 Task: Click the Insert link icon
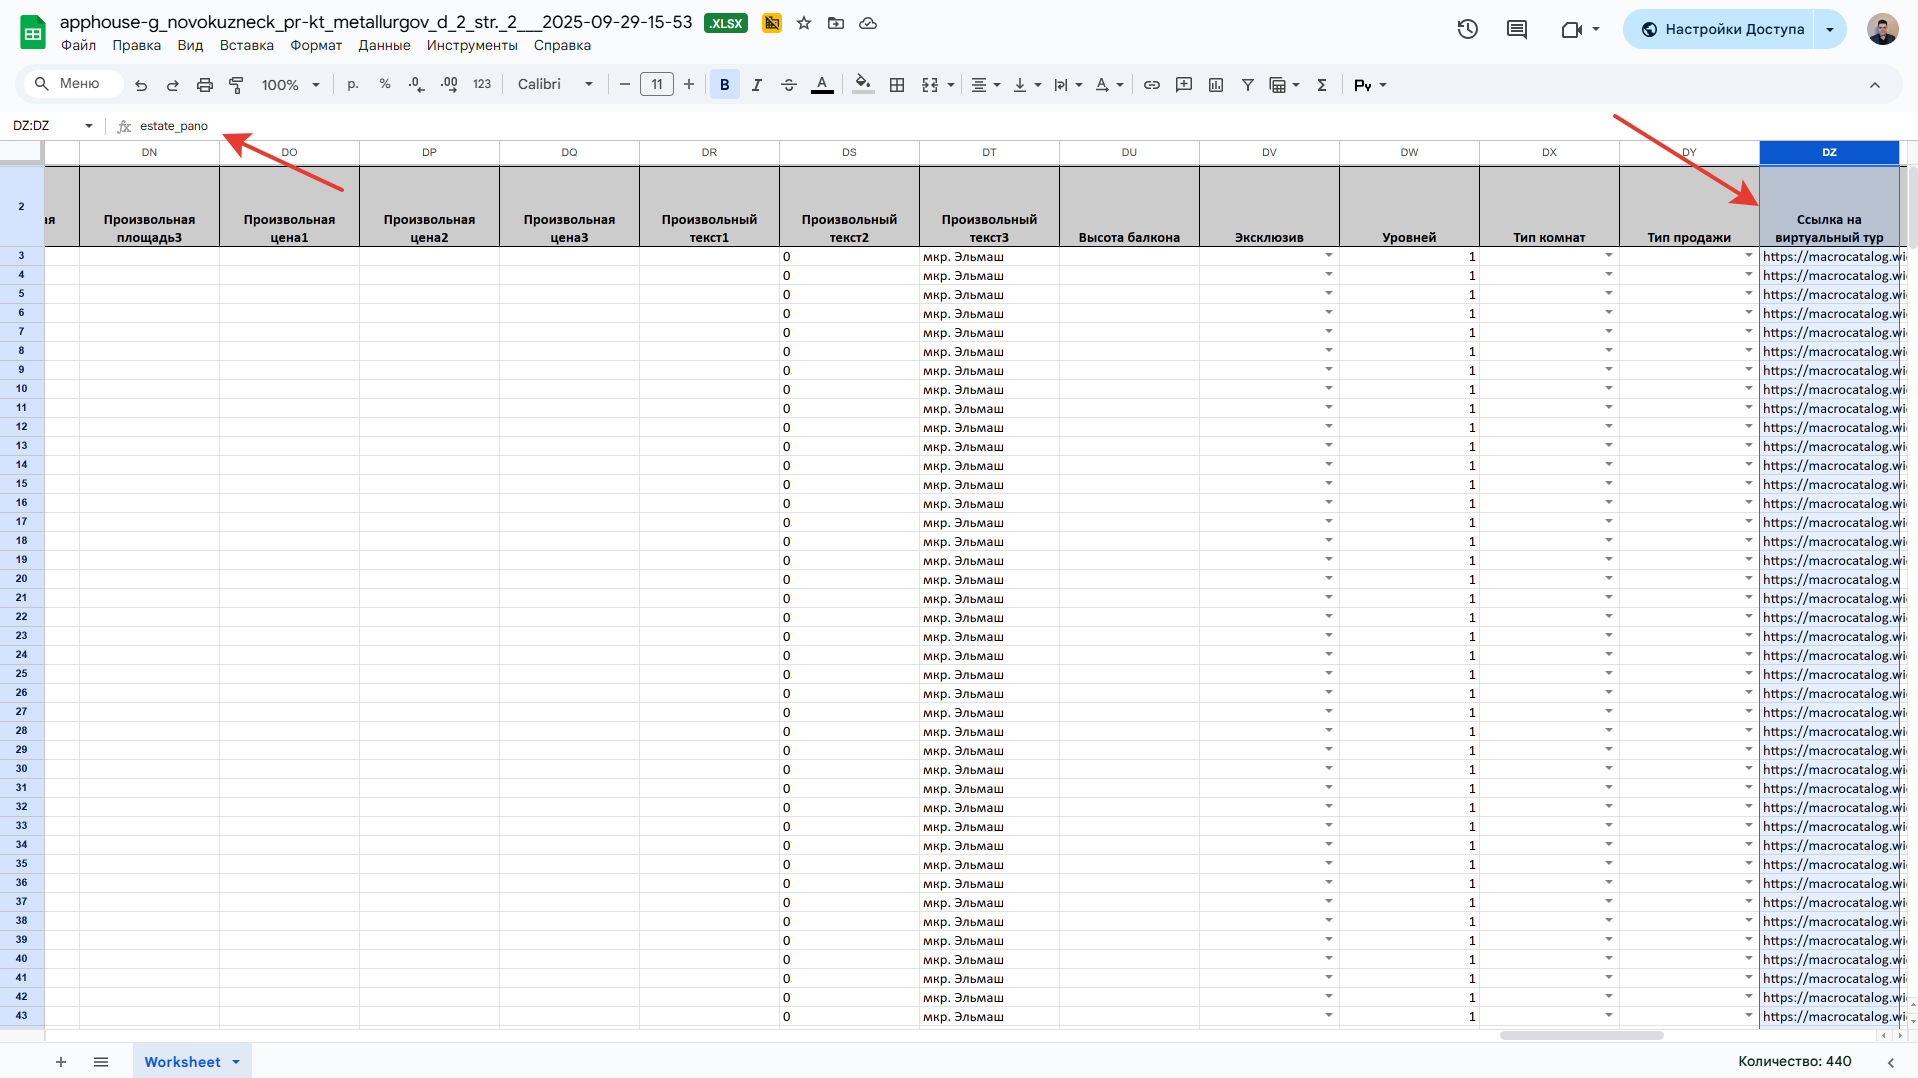[x=1152, y=85]
